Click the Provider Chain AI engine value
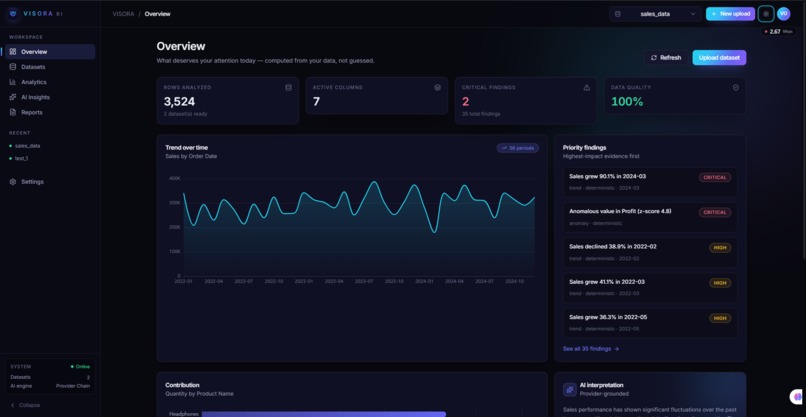The height and width of the screenshot is (417, 806). [x=73, y=386]
